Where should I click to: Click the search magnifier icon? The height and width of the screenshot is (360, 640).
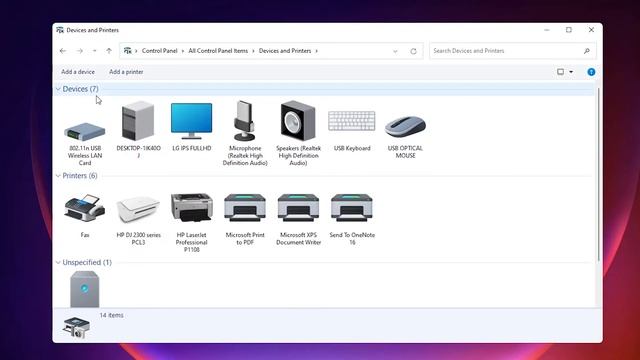click(587, 51)
